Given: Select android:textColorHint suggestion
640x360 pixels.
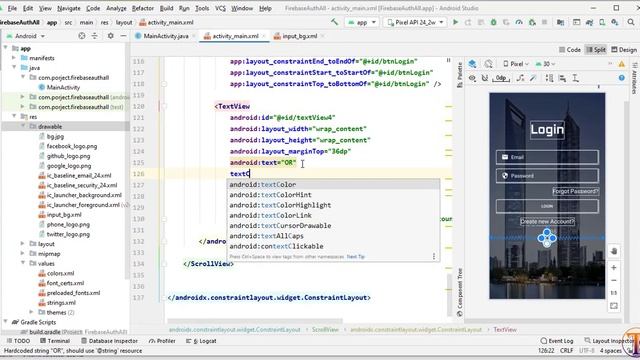Looking at the screenshot, I should tap(333, 195).
